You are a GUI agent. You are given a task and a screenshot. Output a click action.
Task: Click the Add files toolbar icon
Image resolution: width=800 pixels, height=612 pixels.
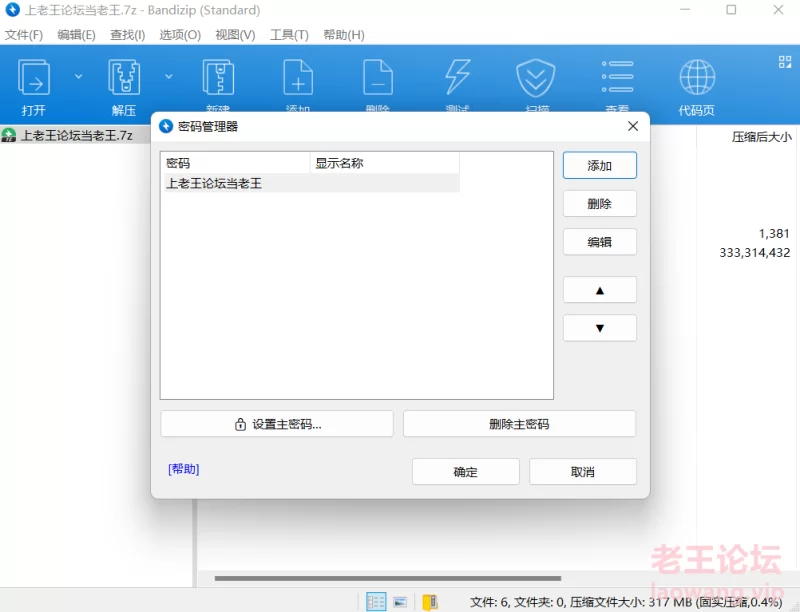[x=298, y=77]
